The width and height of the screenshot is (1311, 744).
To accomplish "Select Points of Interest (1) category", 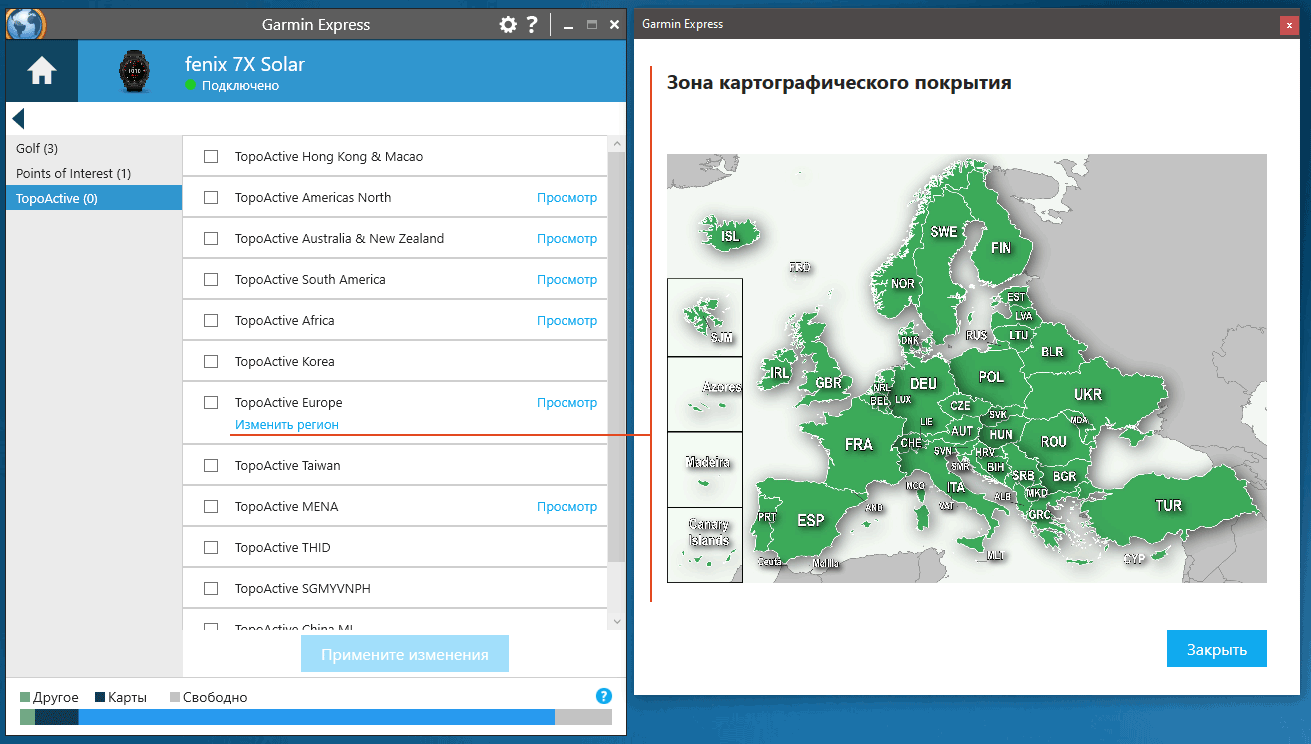I will click(73, 174).
